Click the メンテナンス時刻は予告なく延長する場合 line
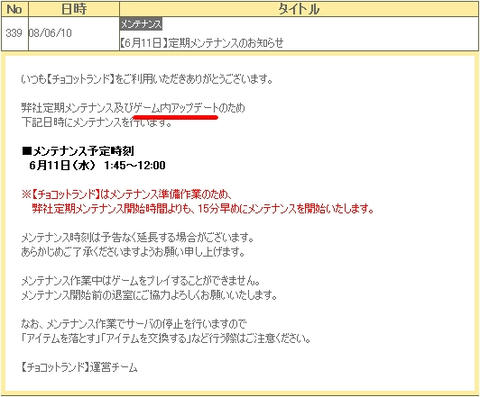480x397 pixels. (x=138, y=238)
